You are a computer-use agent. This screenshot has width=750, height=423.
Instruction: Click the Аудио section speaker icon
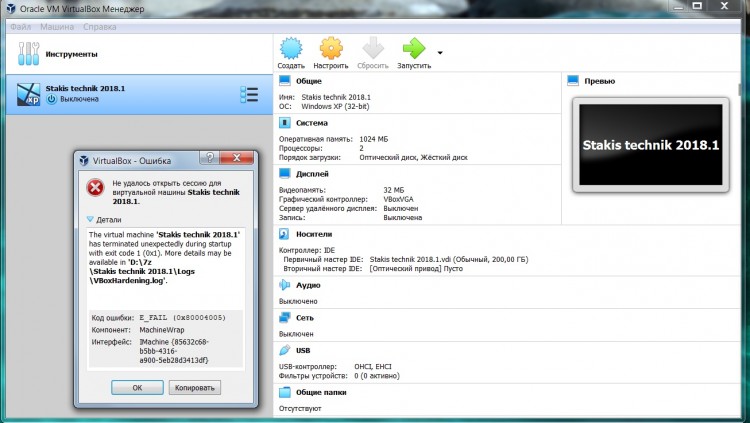click(285, 285)
